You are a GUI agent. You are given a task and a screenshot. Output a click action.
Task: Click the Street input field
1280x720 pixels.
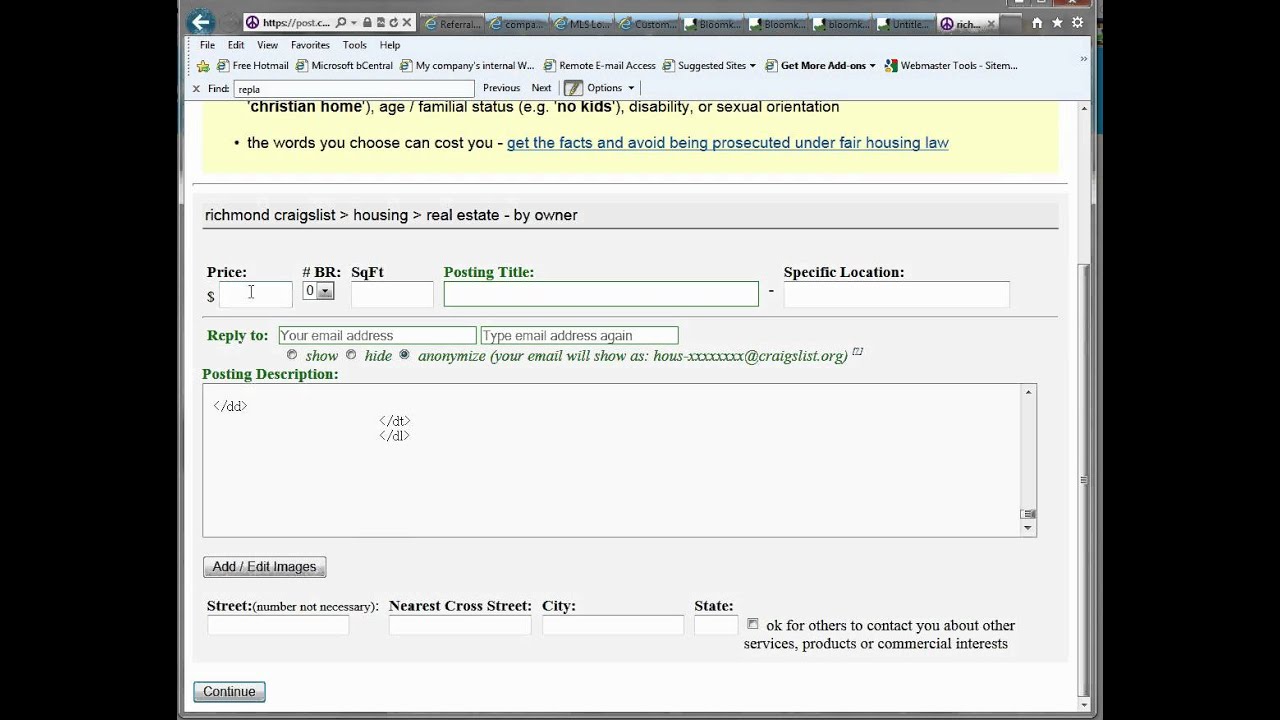[x=278, y=625]
